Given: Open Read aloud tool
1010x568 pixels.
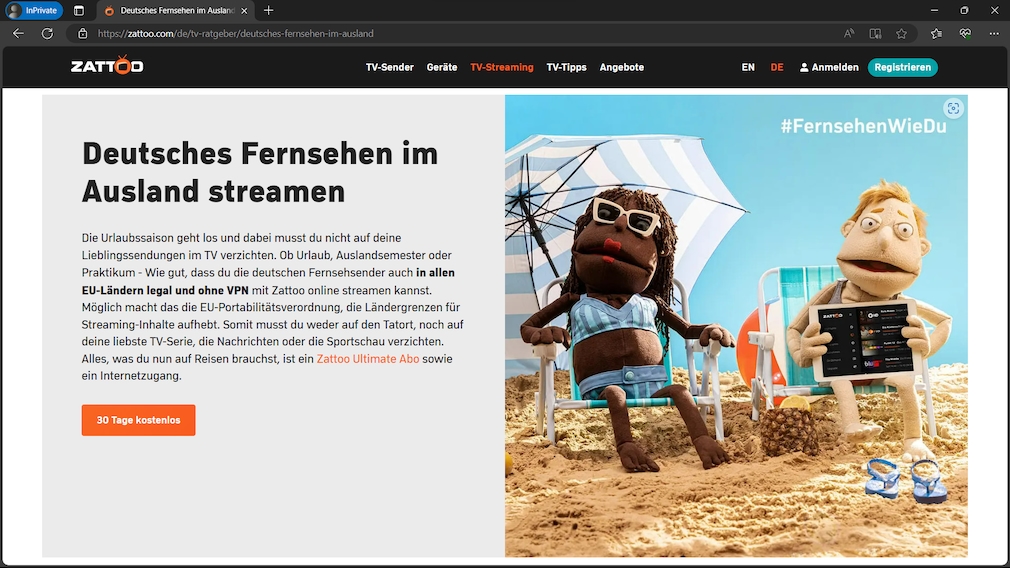Looking at the screenshot, I should [849, 33].
